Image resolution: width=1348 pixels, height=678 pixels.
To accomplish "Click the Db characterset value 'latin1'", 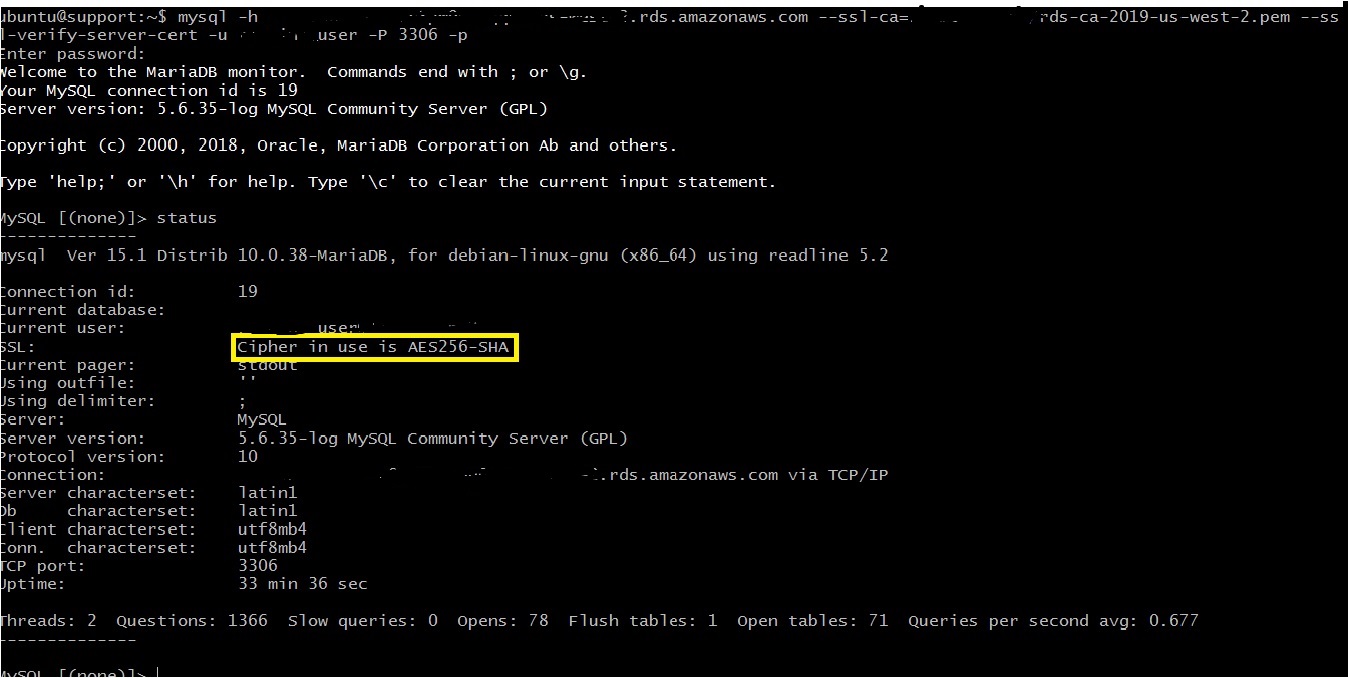I will [268, 511].
